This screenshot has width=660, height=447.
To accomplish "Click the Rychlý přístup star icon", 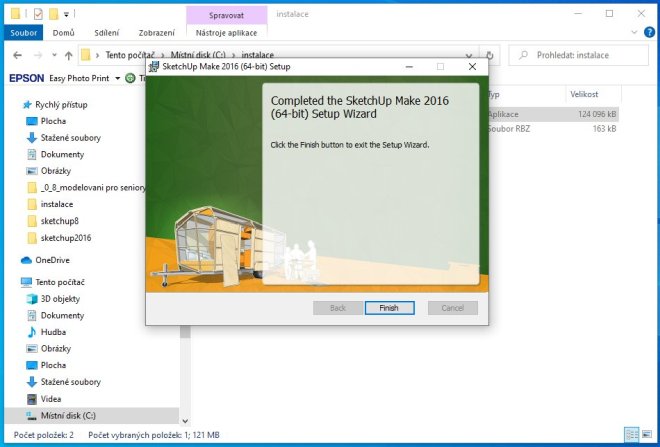I will pos(27,105).
